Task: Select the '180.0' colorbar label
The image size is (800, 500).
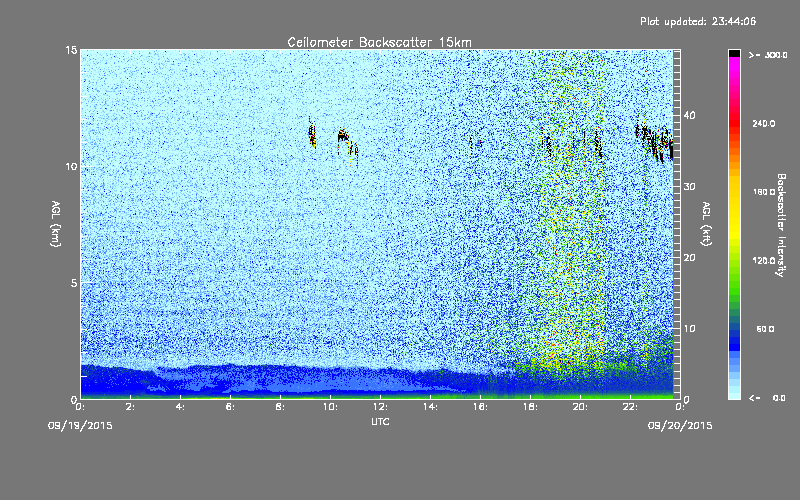Action: [x=764, y=192]
